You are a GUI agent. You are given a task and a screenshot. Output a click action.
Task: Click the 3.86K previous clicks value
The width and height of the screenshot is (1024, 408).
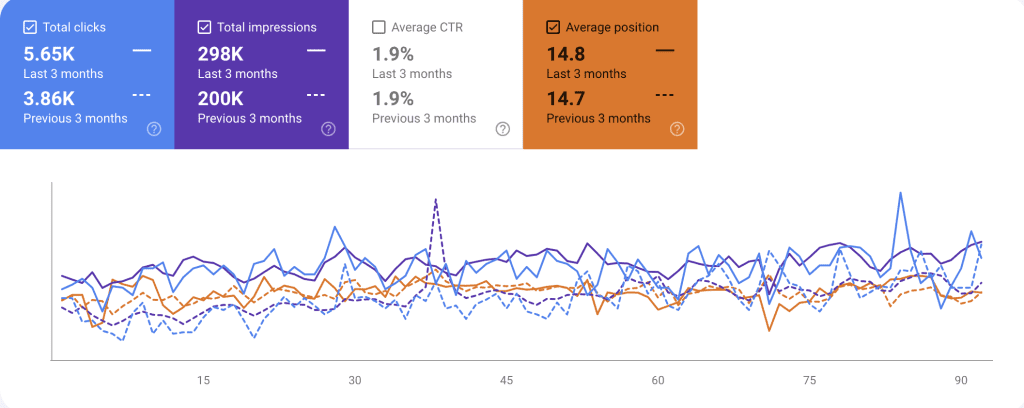coord(50,99)
